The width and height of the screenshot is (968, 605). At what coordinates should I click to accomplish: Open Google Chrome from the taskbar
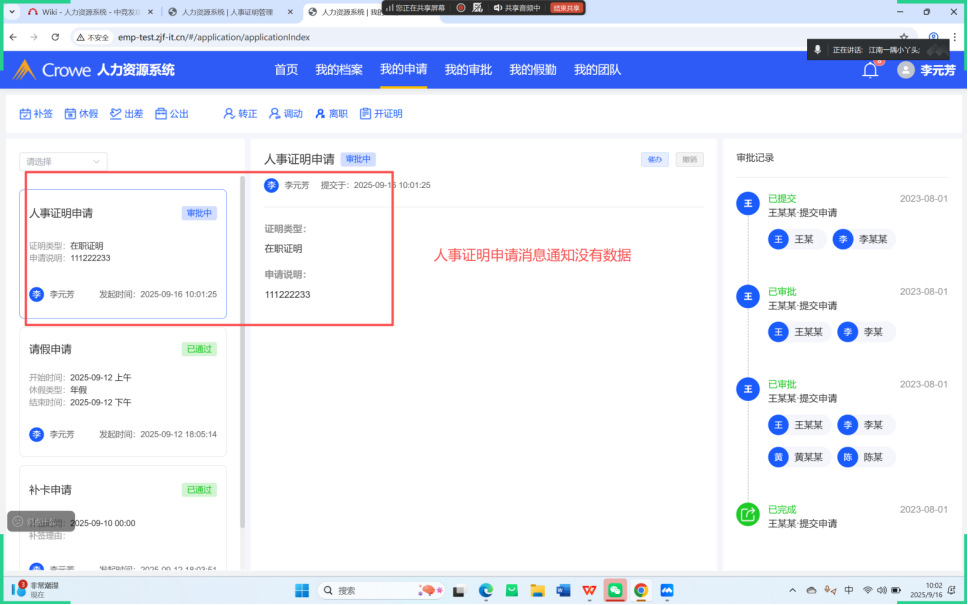click(x=641, y=591)
